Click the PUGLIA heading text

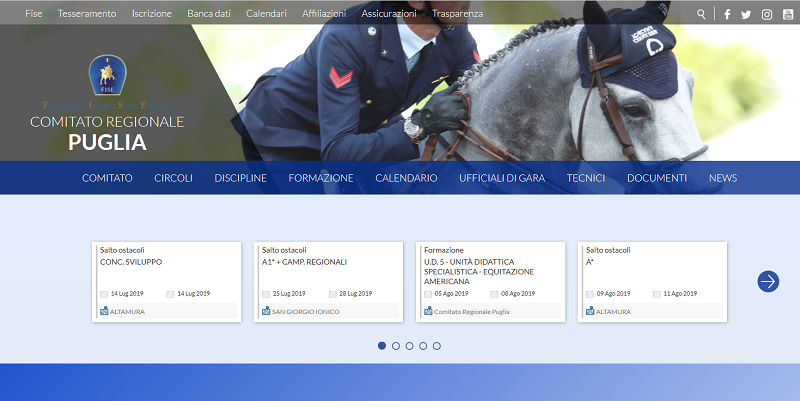tap(108, 142)
